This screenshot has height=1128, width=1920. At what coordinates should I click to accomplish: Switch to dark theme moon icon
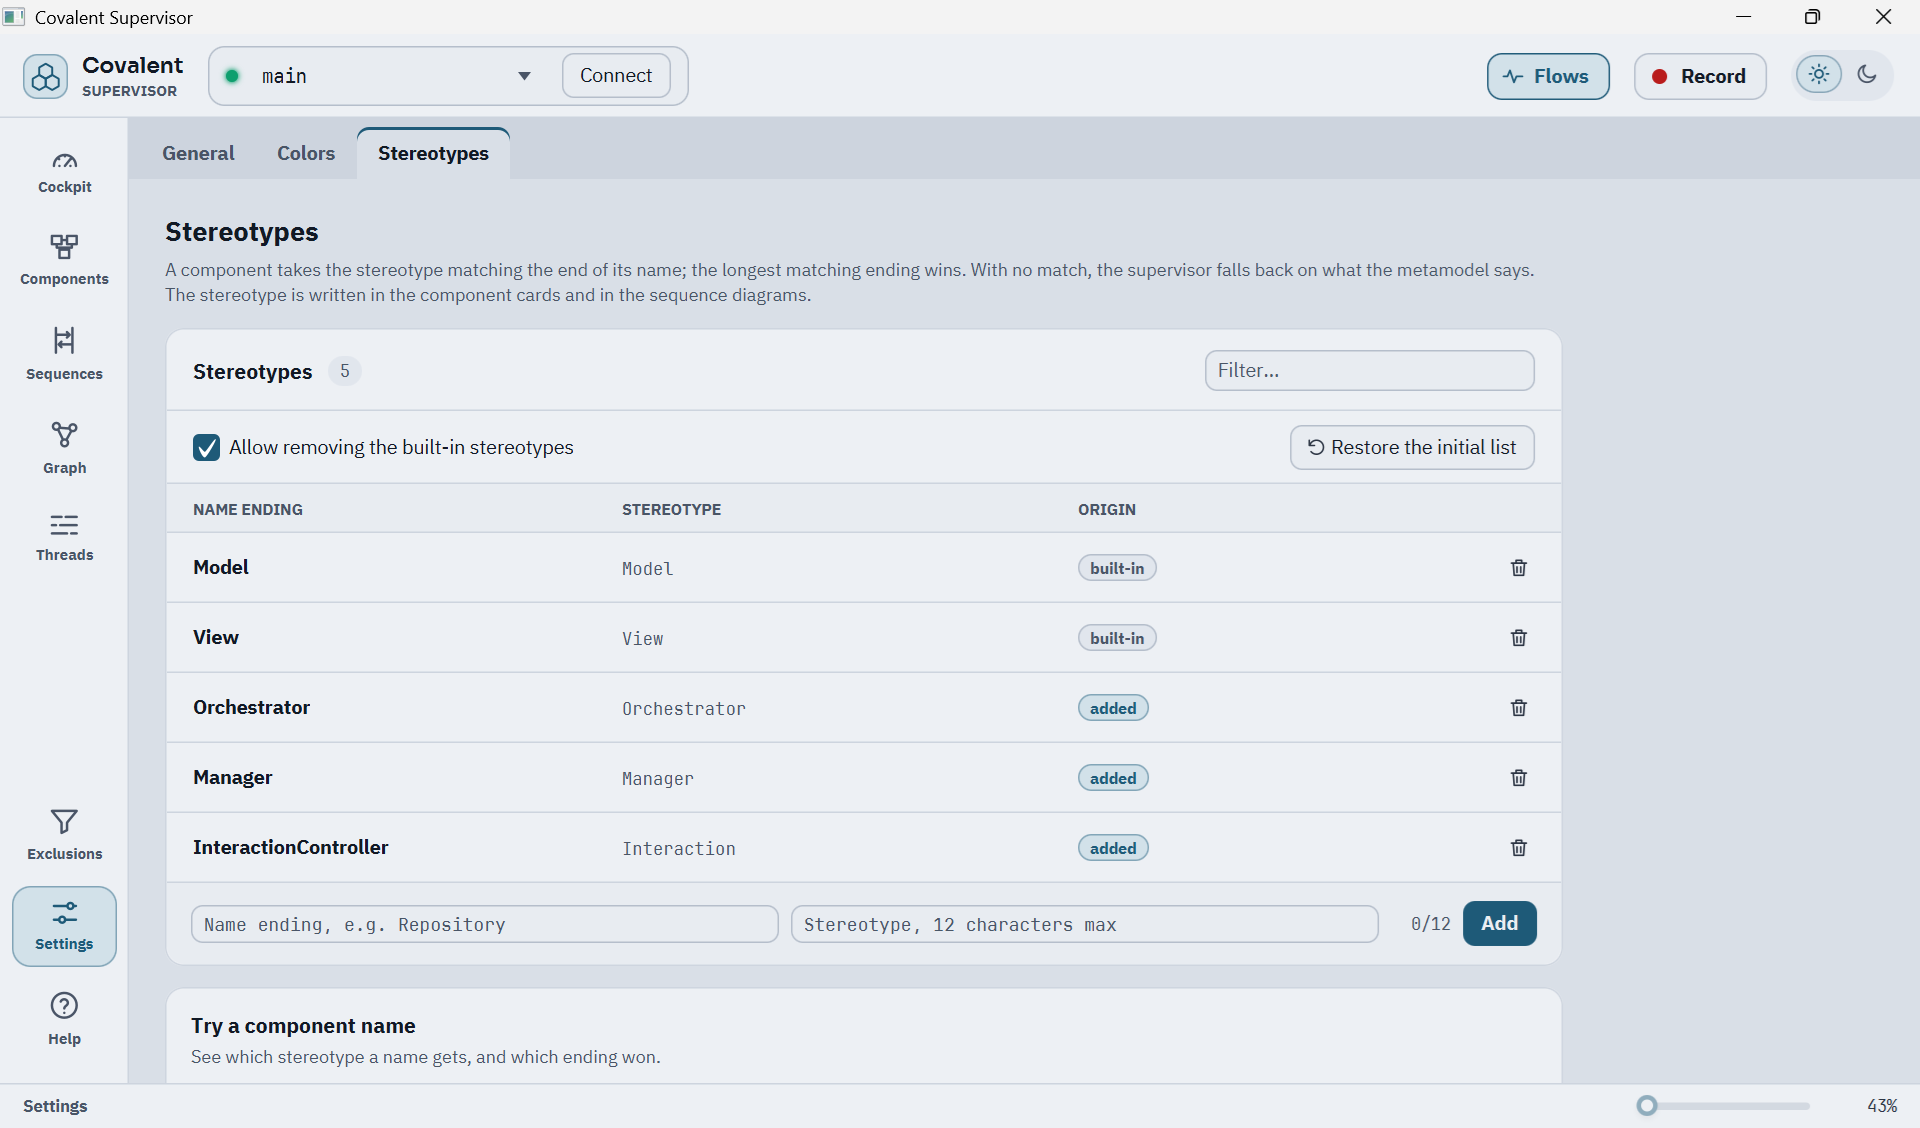coord(1866,75)
